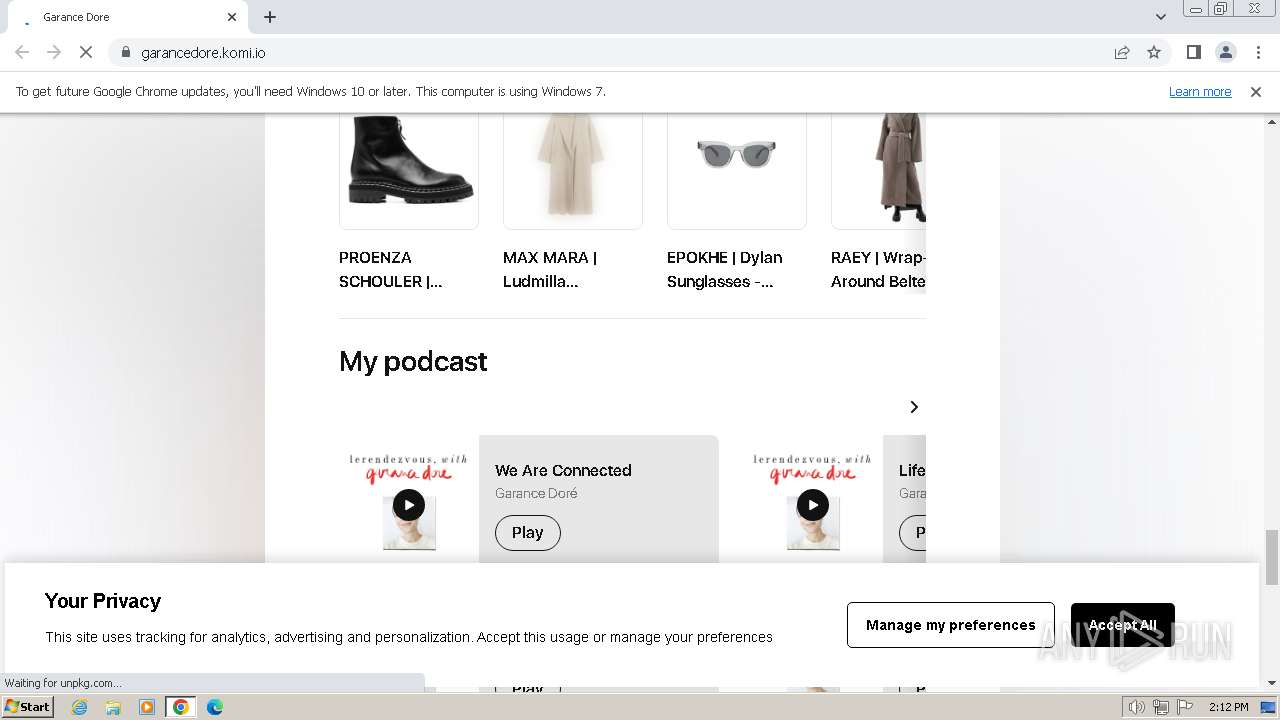Select the EPOKHE Dylan Sunglasses title
This screenshot has width=1280, height=720.
click(725, 269)
